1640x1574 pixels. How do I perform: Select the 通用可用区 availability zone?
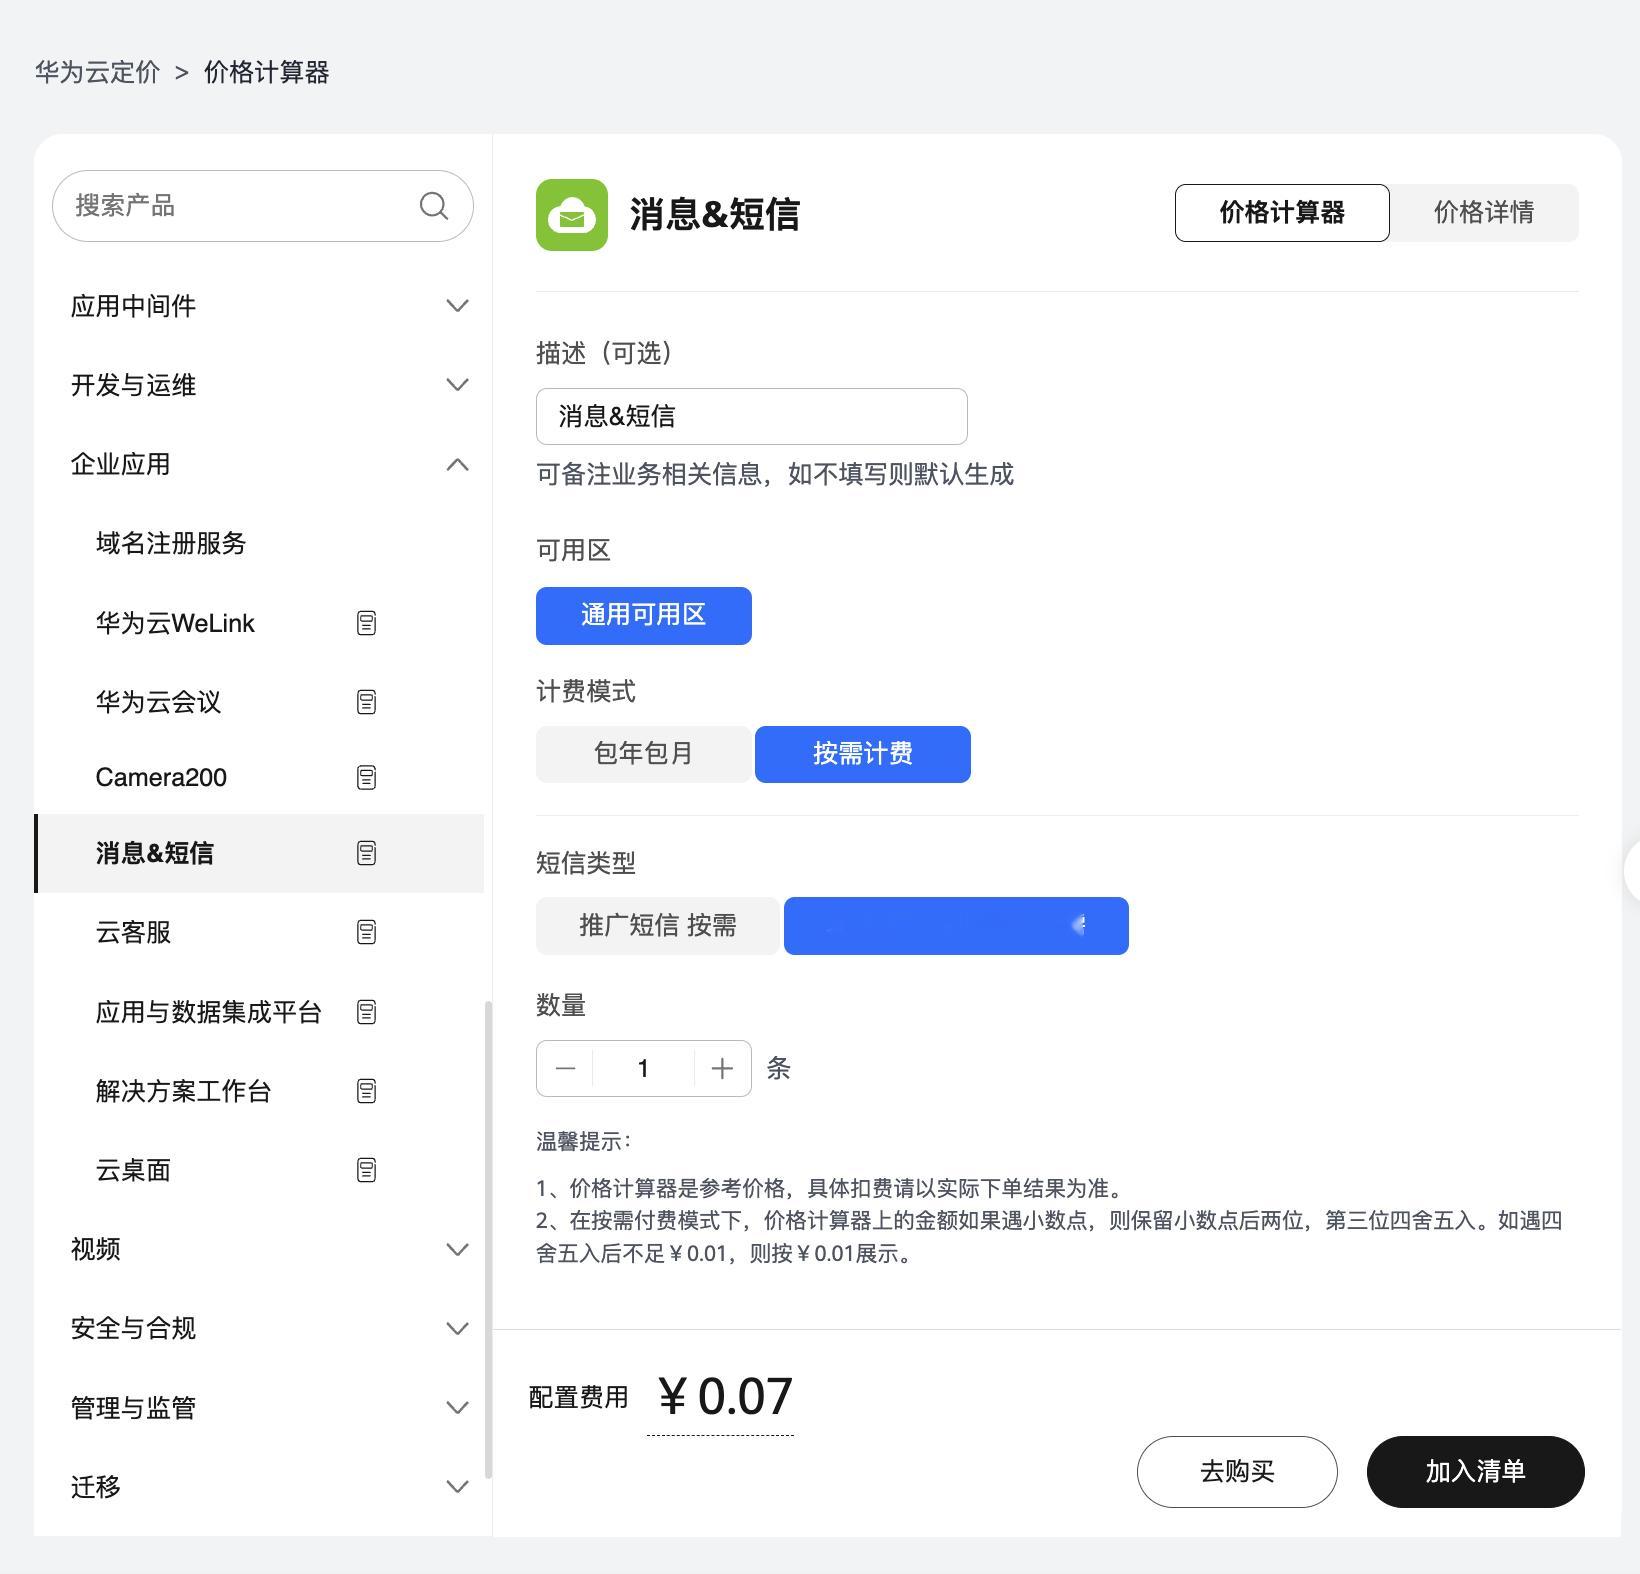tap(644, 616)
